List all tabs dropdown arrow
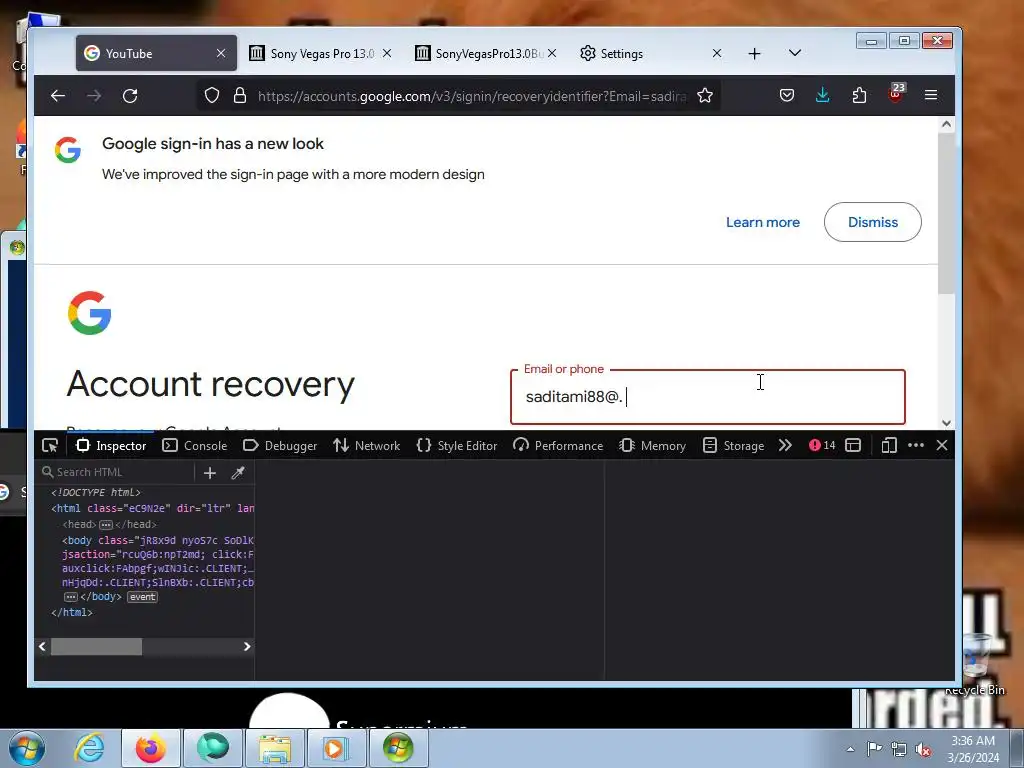Image resolution: width=1024 pixels, height=768 pixels. (x=795, y=53)
